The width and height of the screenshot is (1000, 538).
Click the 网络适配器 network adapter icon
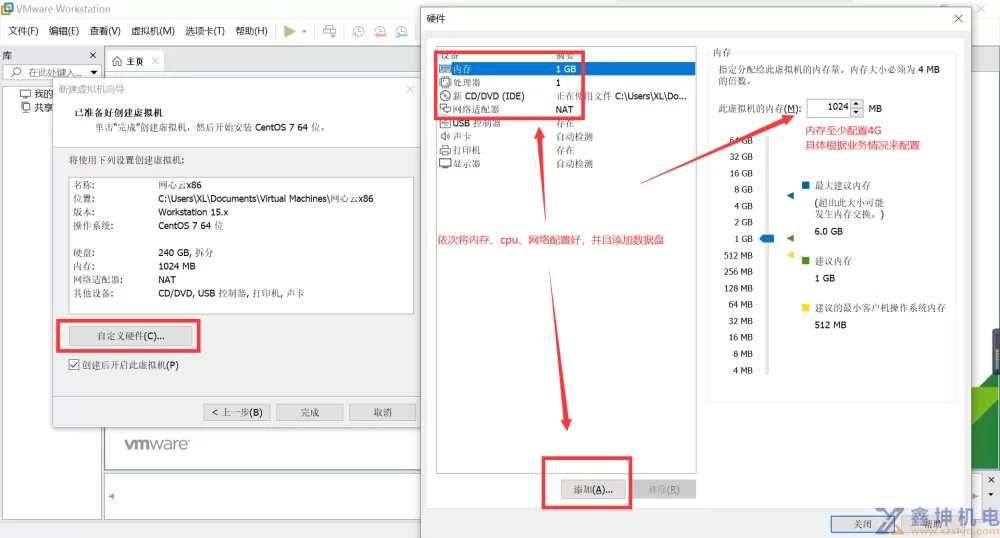point(445,109)
